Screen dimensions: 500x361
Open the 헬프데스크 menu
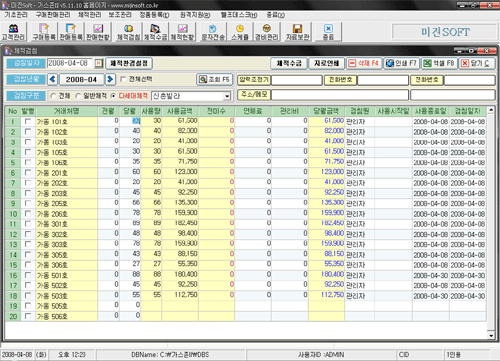pos(239,15)
